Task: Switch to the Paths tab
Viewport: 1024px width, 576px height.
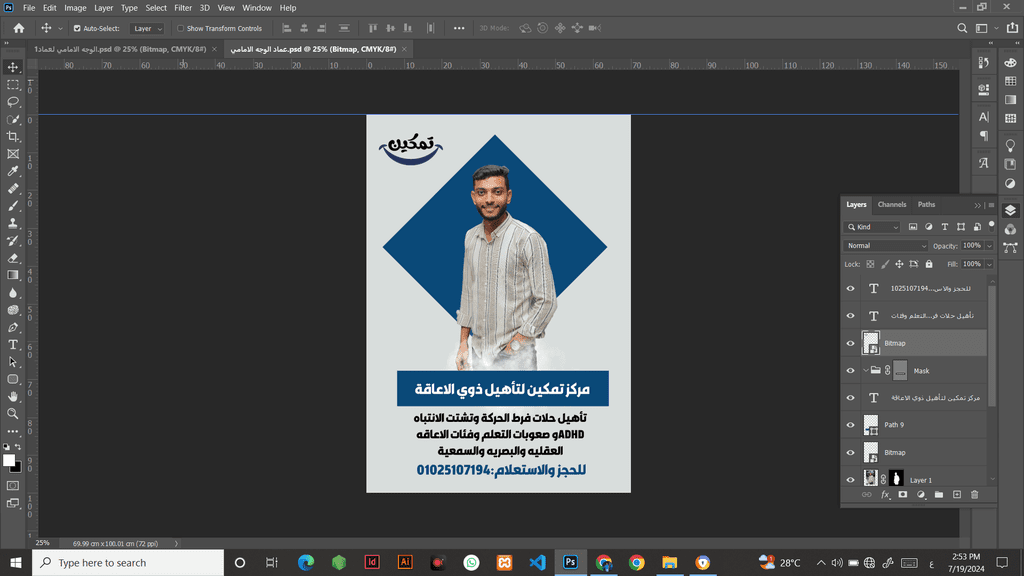Action: (926, 205)
